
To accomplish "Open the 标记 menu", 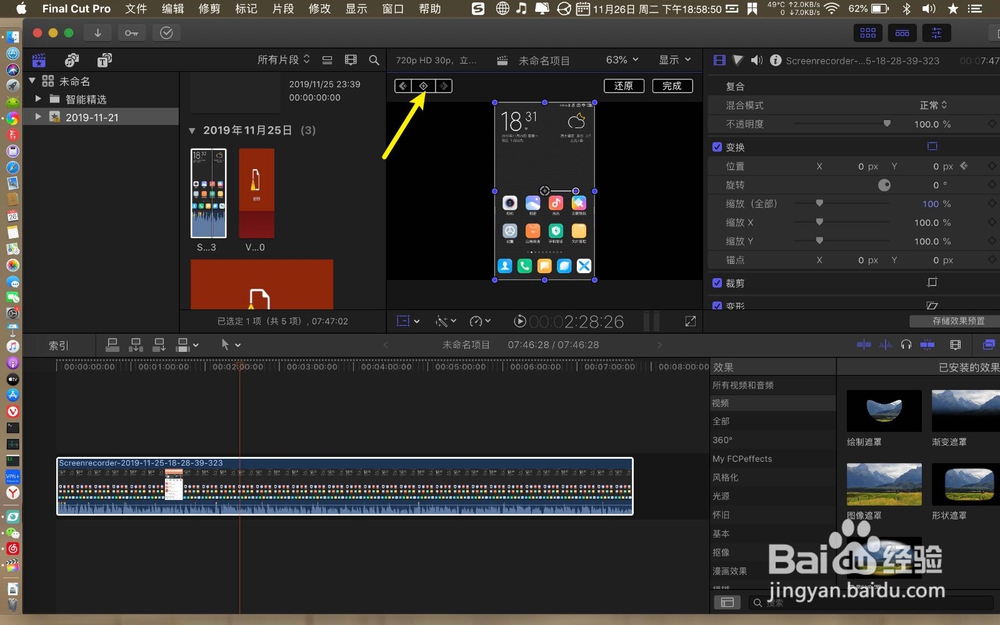I will tap(246, 9).
